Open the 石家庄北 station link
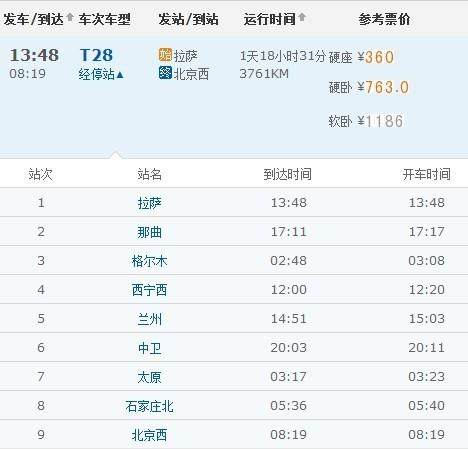This screenshot has height=449, width=468. (x=149, y=406)
